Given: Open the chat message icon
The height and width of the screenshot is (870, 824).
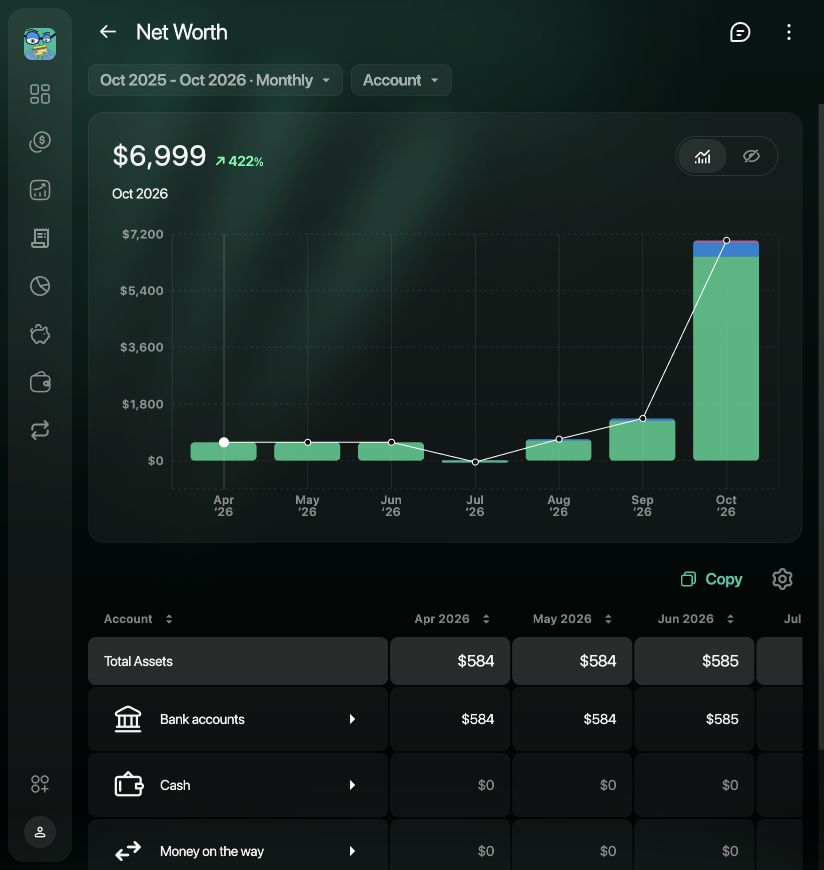Looking at the screenshot, I should point(740,32).
